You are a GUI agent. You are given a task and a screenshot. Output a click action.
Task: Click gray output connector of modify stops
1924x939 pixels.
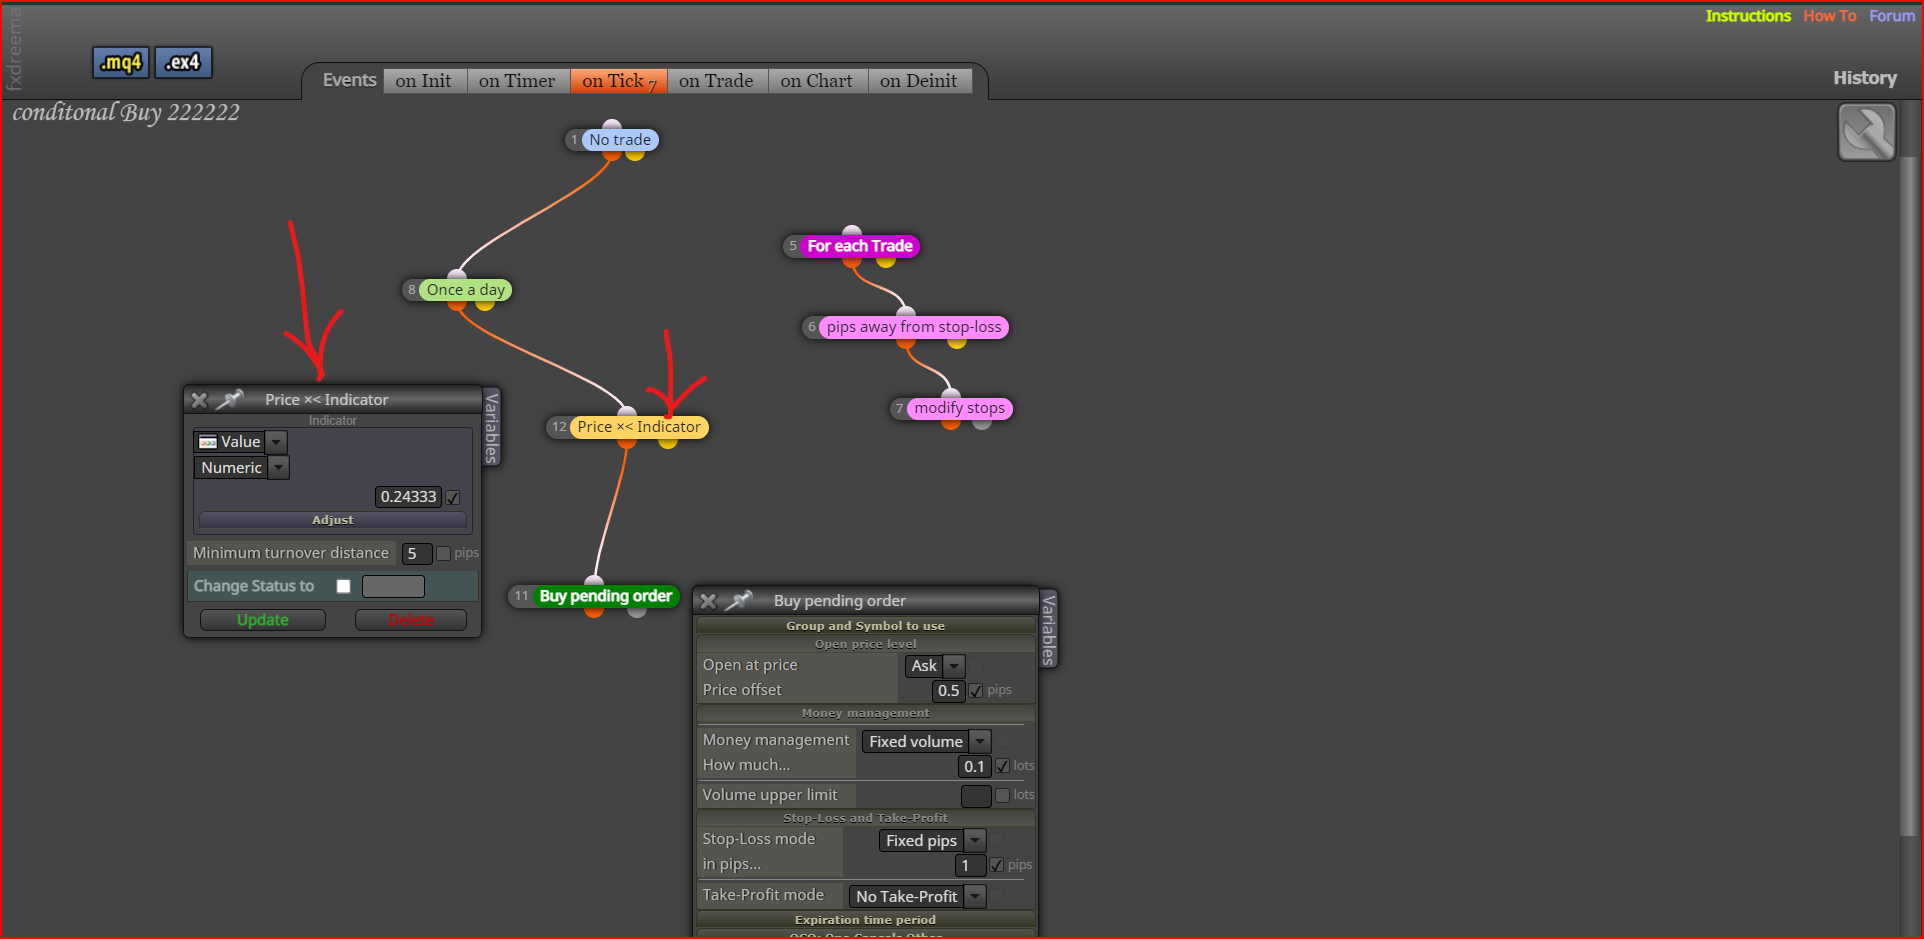[x=982, y=423]
